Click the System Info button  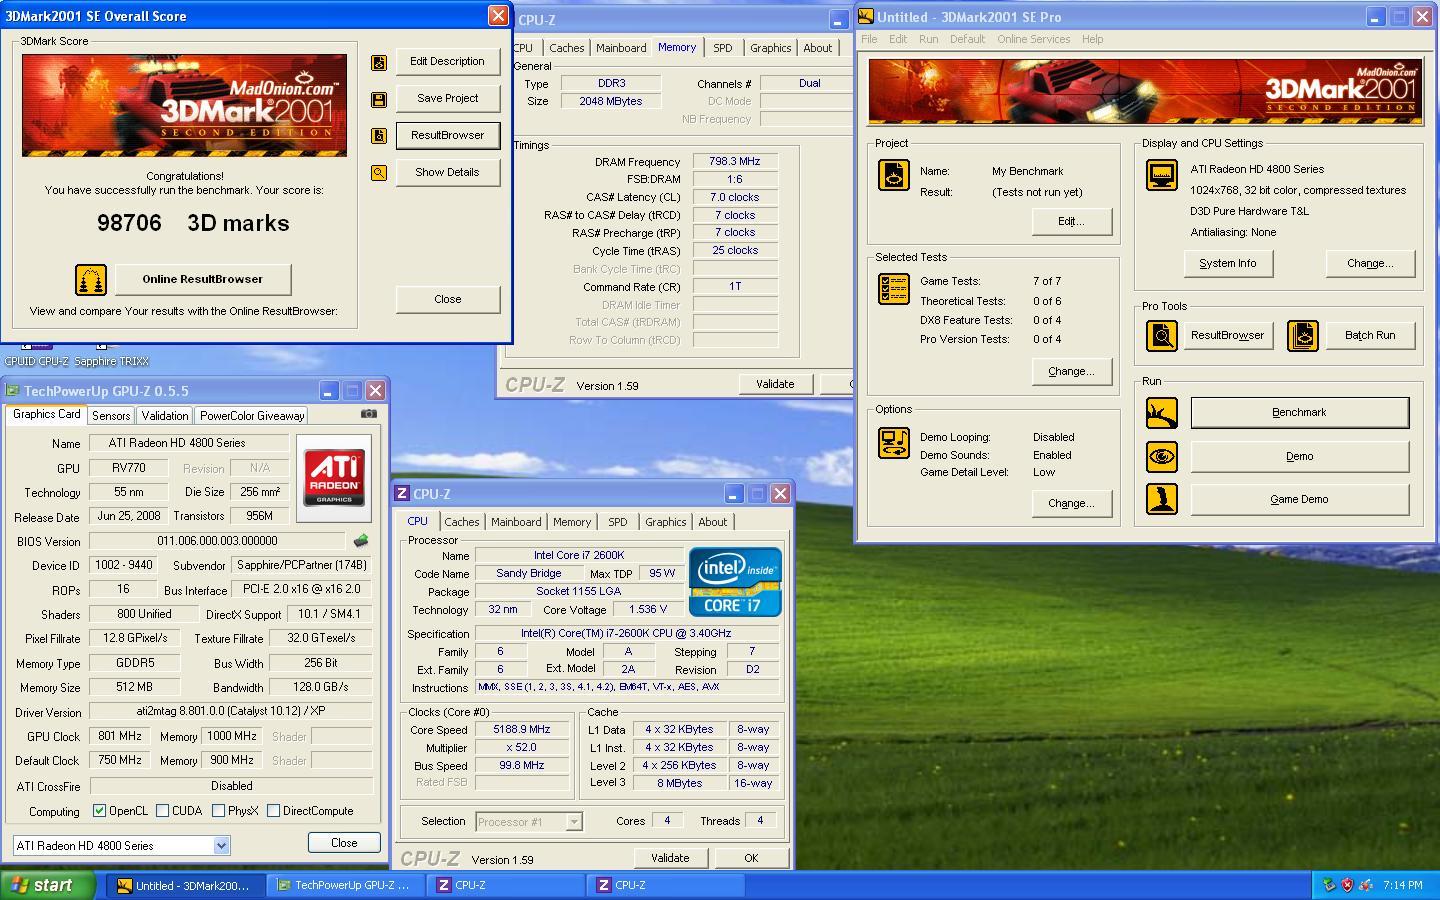[1227, 263]
